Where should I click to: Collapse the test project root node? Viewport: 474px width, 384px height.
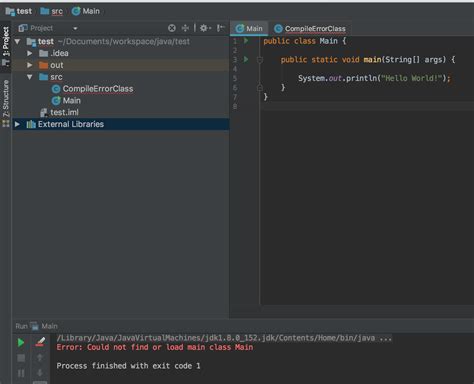pos(18,42)
